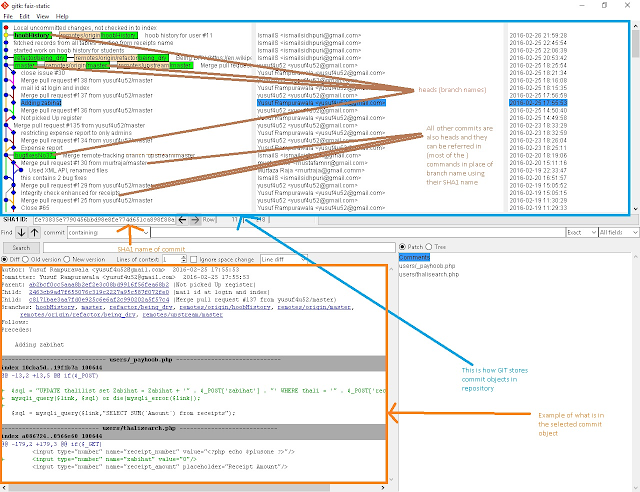Screen dimensions: 640x492
Task: Open the second Child commit SHA link
Action: coord(99,300)
